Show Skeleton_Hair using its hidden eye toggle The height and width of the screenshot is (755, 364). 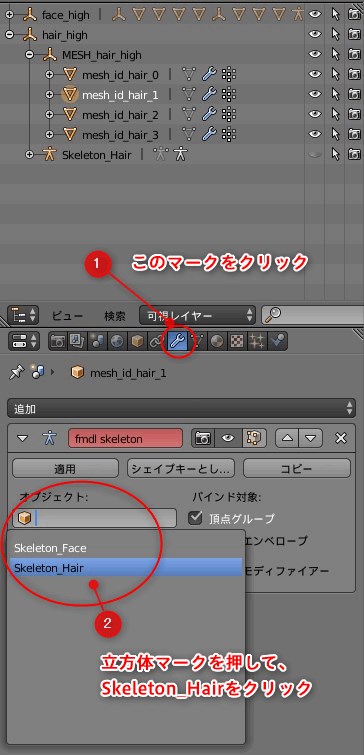(315, 155)
